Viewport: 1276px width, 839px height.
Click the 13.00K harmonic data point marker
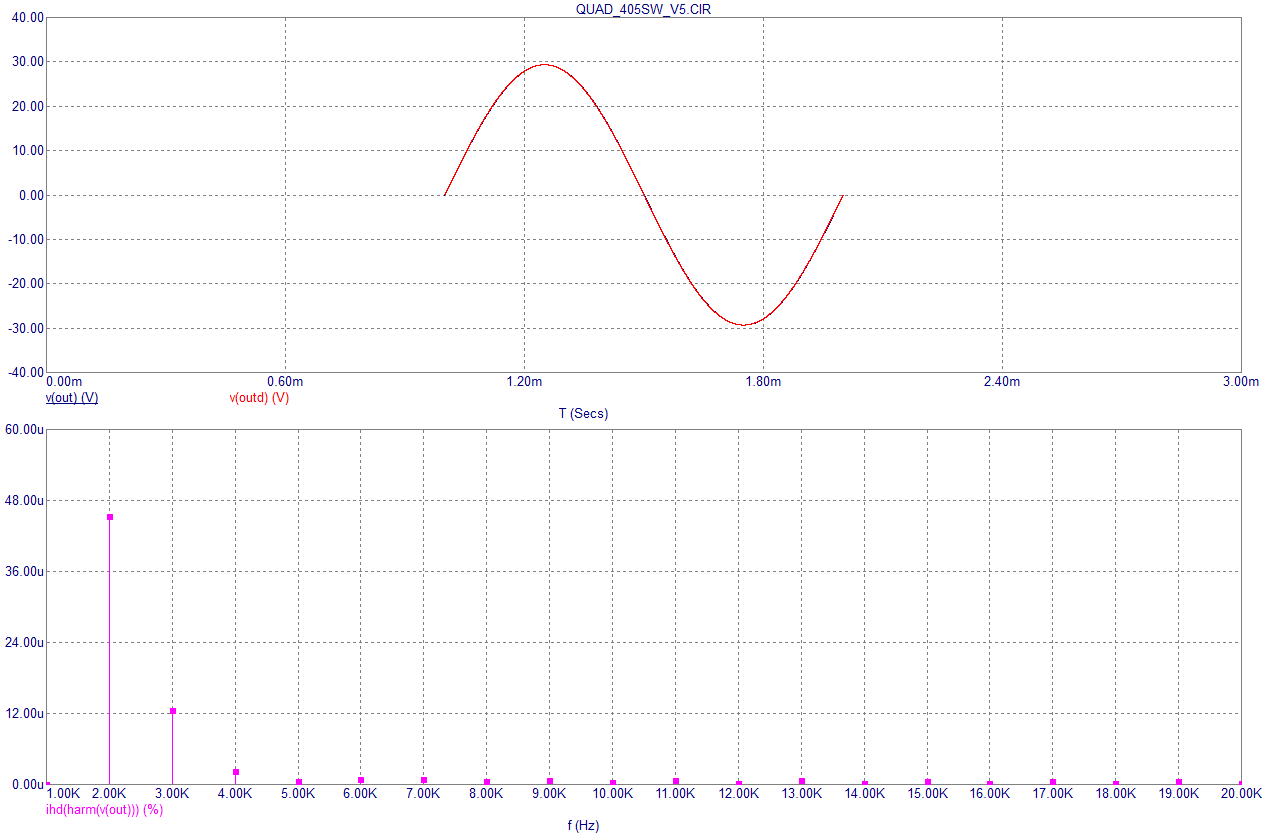(x=802, y=781)
